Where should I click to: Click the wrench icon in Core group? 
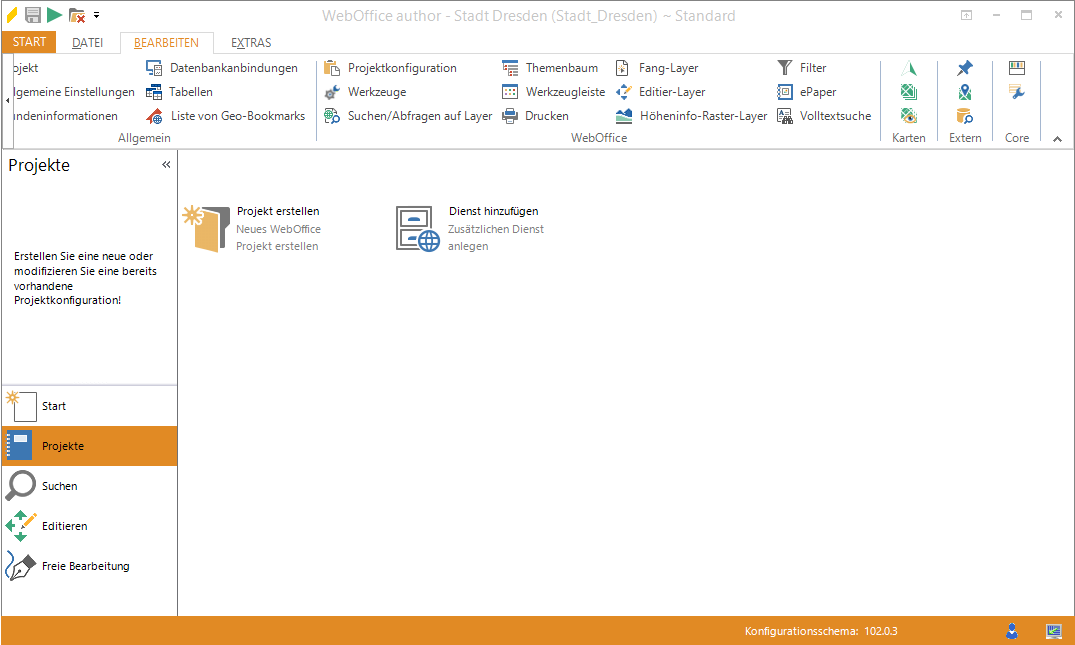1016,92
